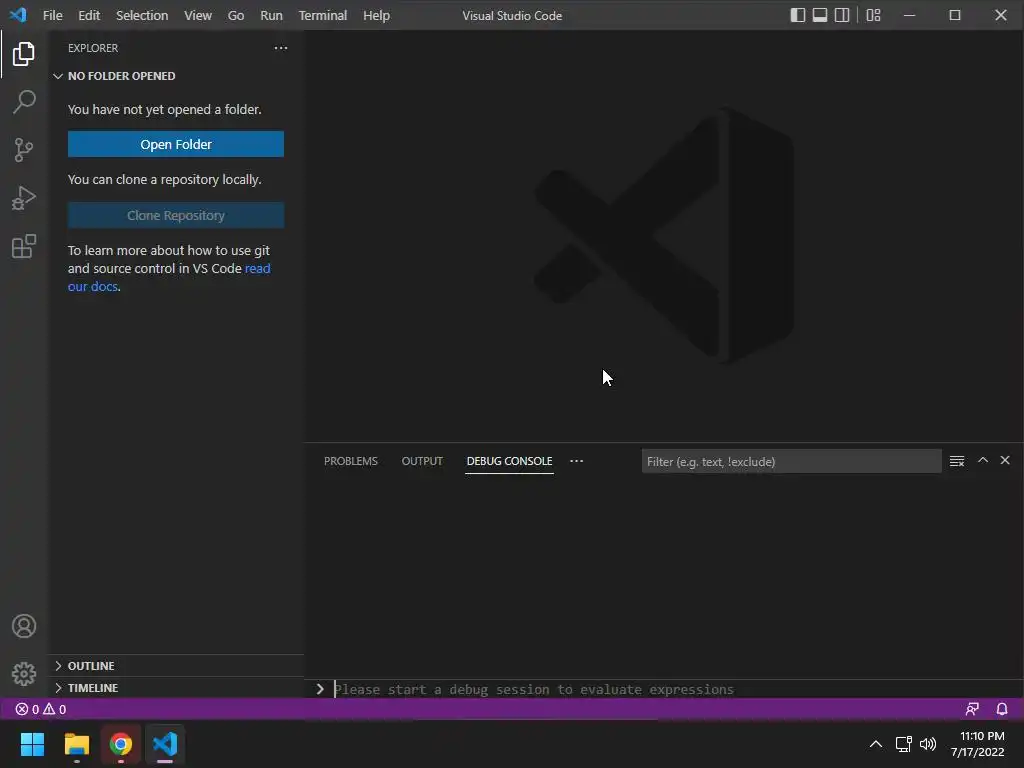The image size is (1024, 768).
Task: Click the Clone Repository button
Action: click(x=176, y=216)
